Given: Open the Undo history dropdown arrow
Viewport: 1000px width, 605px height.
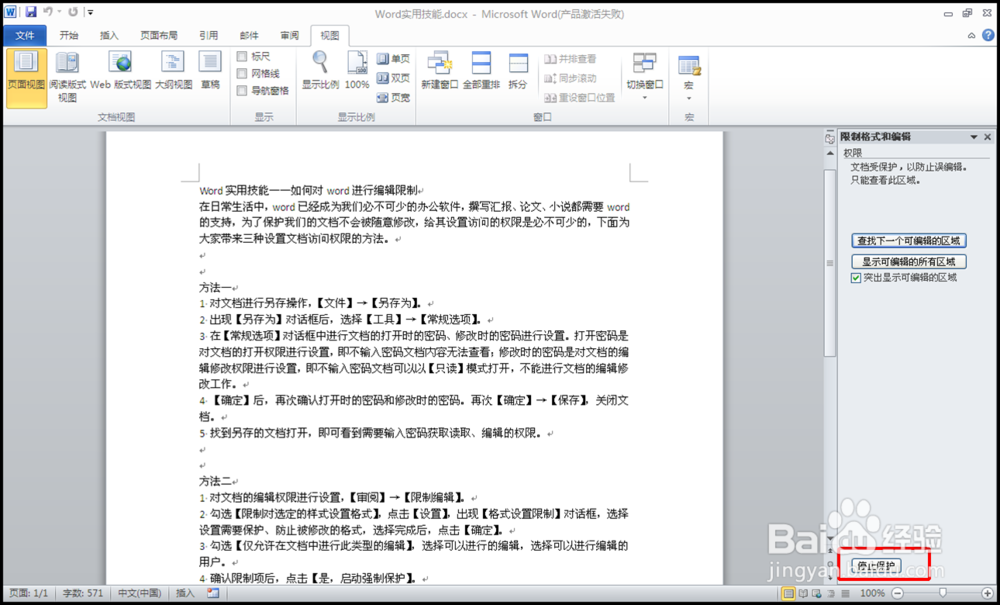Looking at the screenshot, I should click(x=59, y=12).
